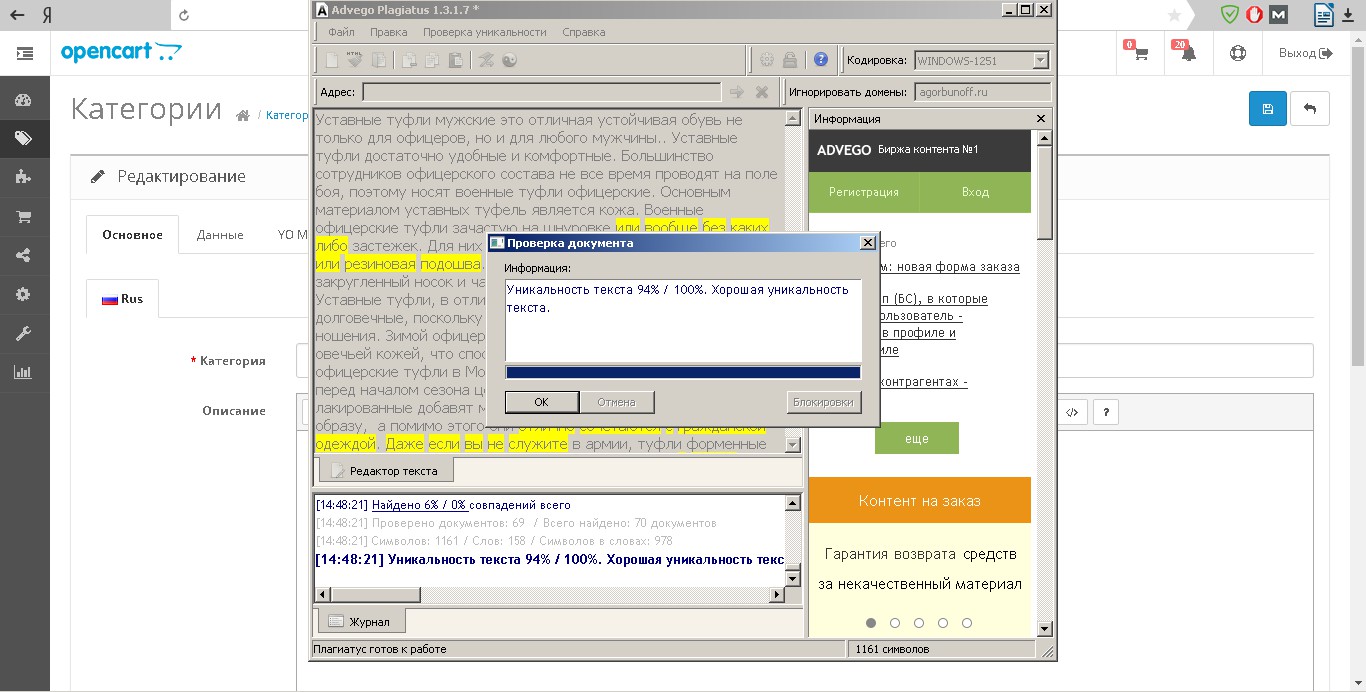Click the quick check icon in Plagiatus toolbar
The height and width of the screenshot is (692, 1366).
[486, 60]
